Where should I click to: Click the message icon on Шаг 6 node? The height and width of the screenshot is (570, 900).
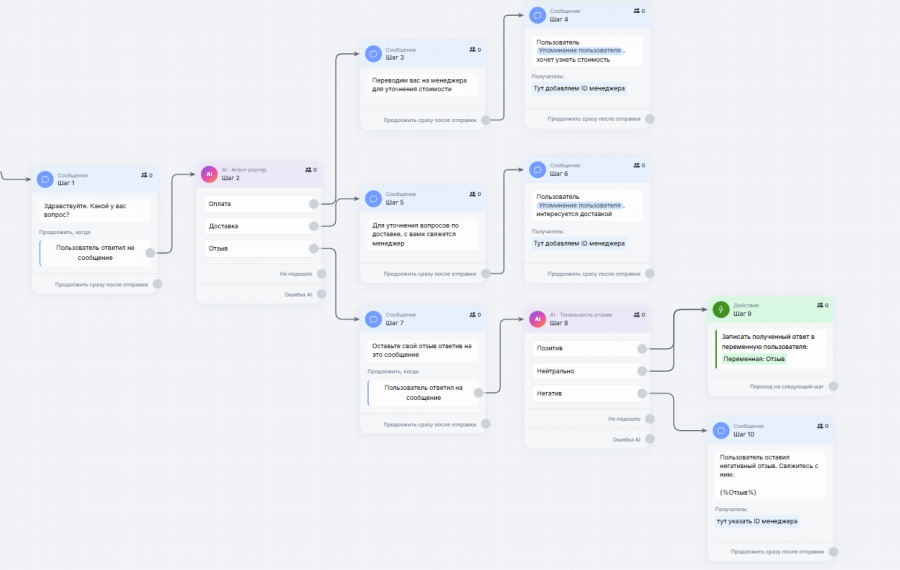pyautogui.click(x=537, y=170)
